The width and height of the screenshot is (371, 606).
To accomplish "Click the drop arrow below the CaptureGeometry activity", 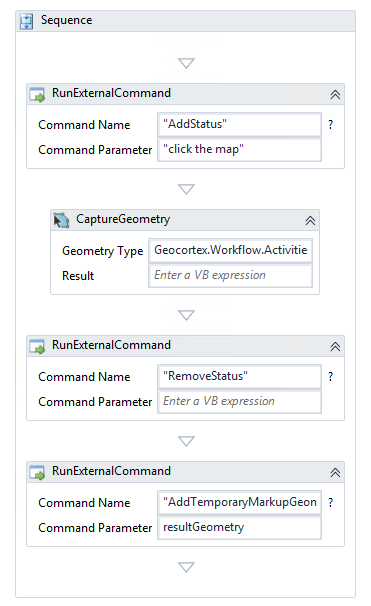I will (x=186, y=315).
